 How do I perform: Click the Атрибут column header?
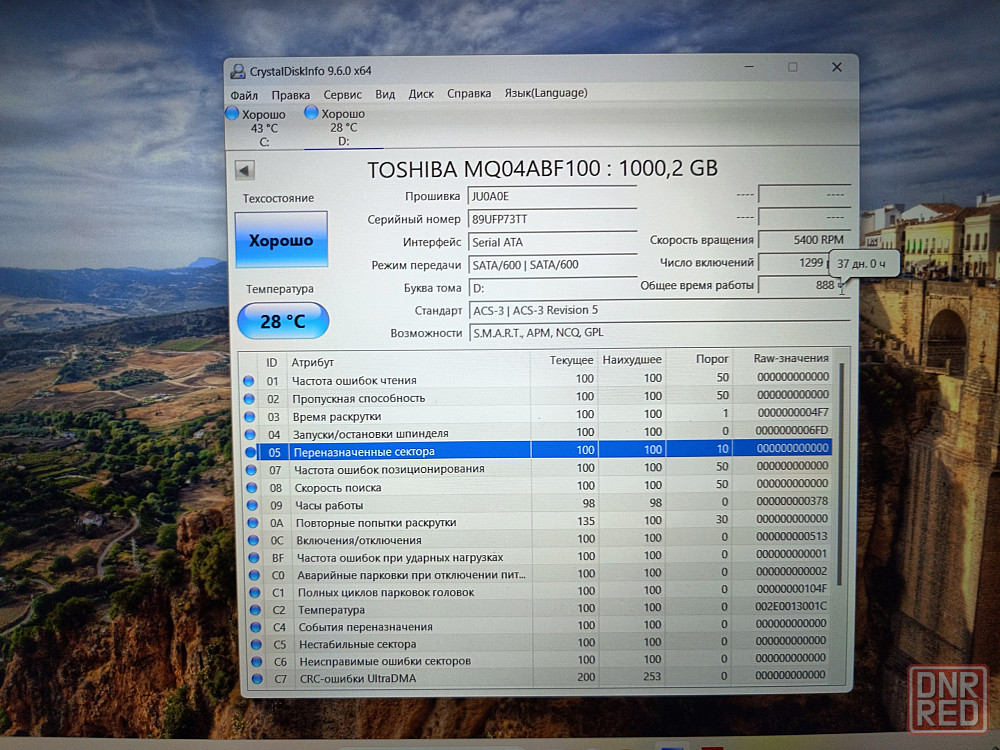pyautogui.click(x=408, y=362)
